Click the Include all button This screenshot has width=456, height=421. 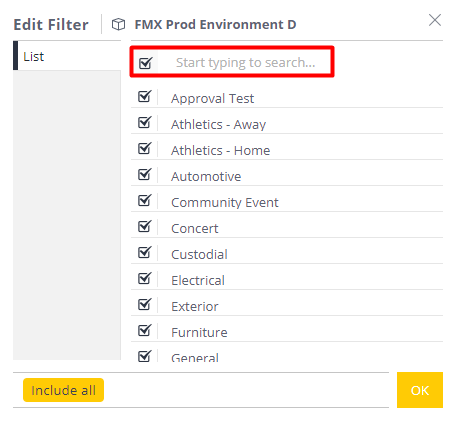63,390
